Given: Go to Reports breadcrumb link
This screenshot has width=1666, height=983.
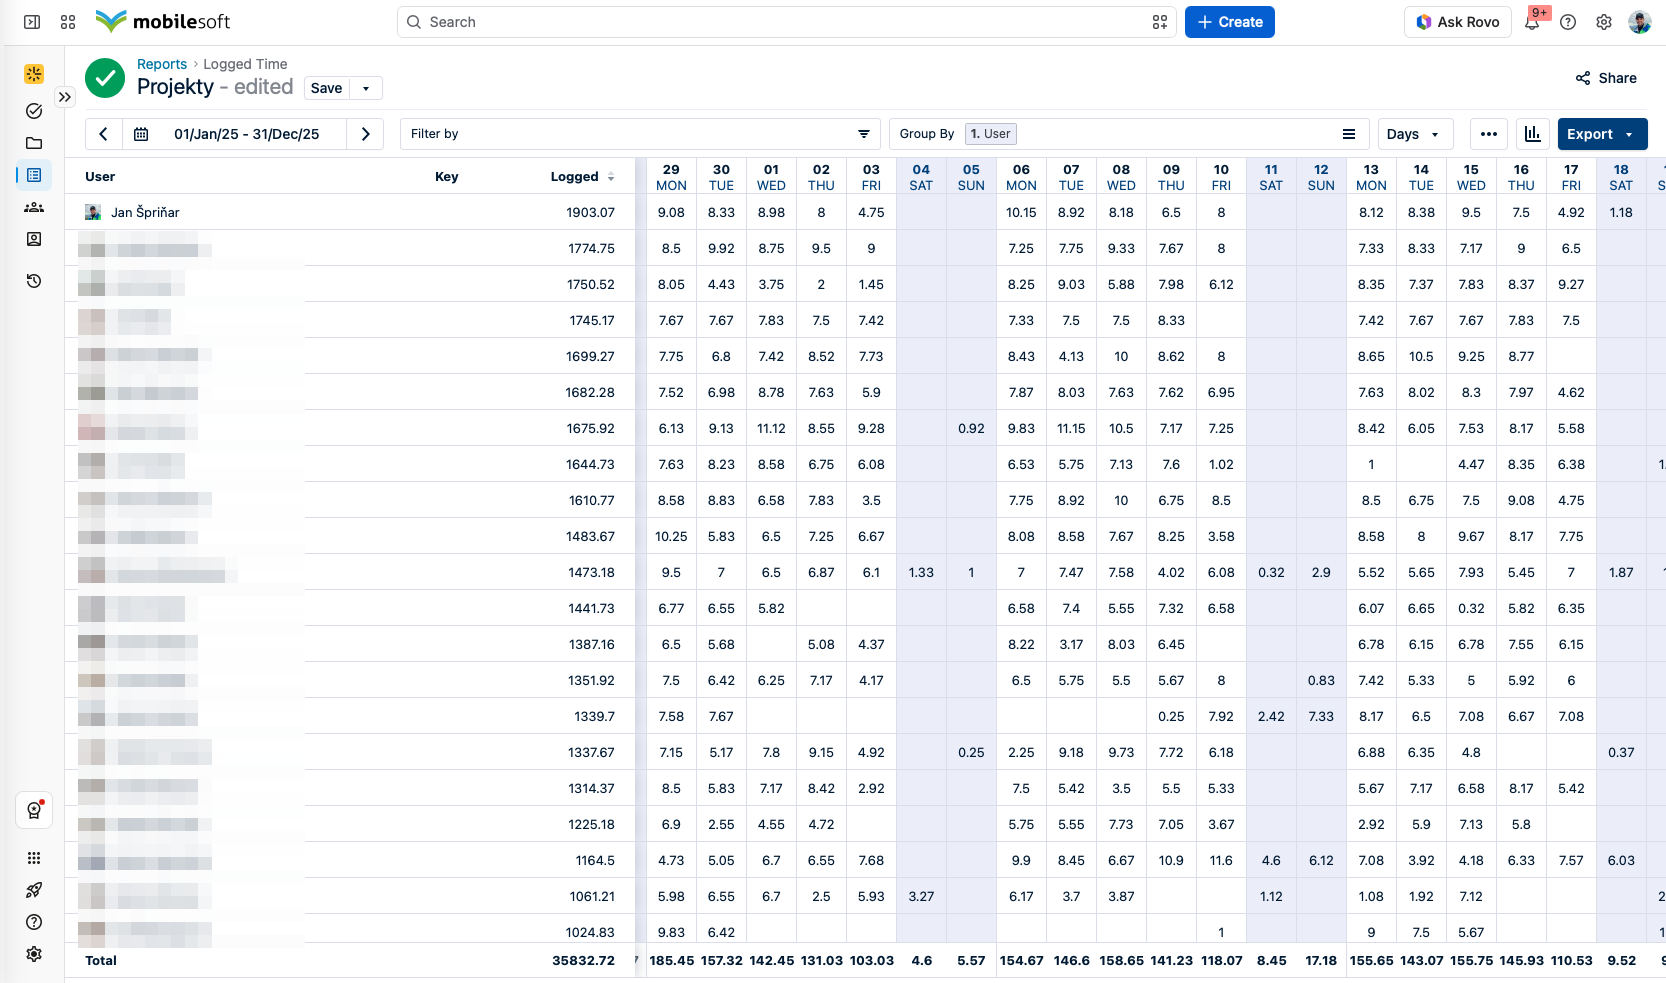Looking at the screenshot, I should pos(162,64).
